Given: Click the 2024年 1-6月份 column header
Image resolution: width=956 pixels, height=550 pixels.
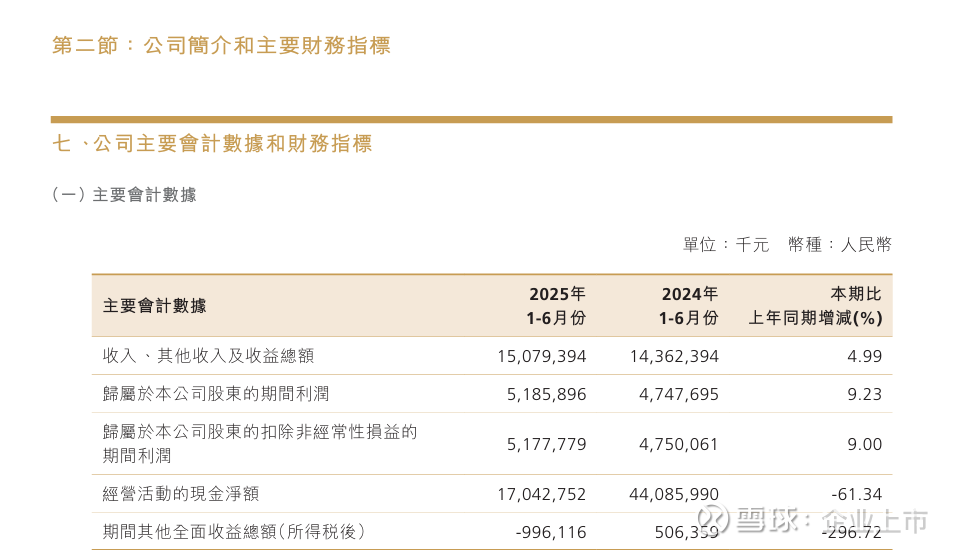Looking at the screenshot, I should tap(688, 305).
